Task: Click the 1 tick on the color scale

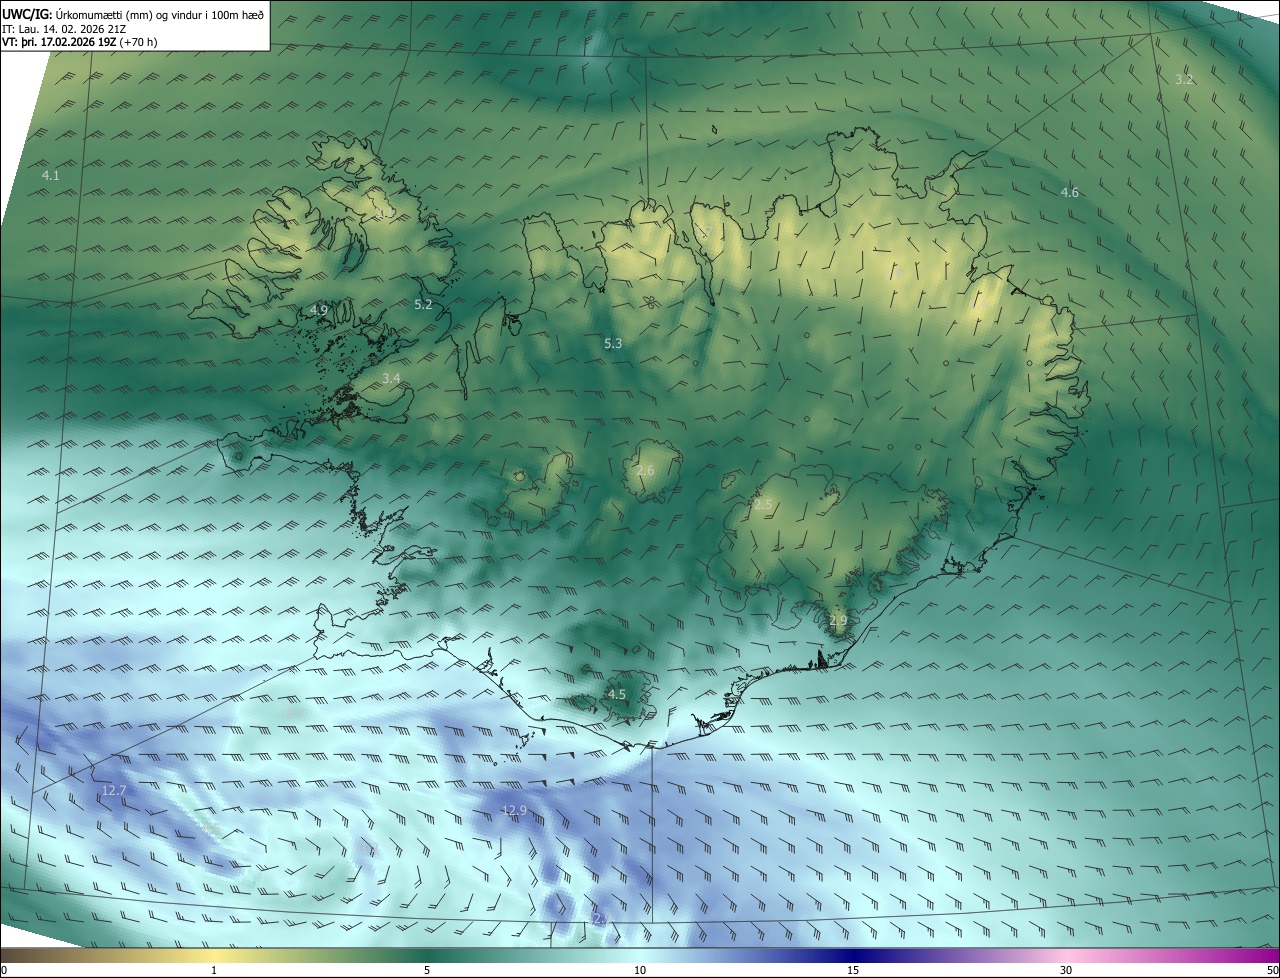Action: (x=214, y=970)
